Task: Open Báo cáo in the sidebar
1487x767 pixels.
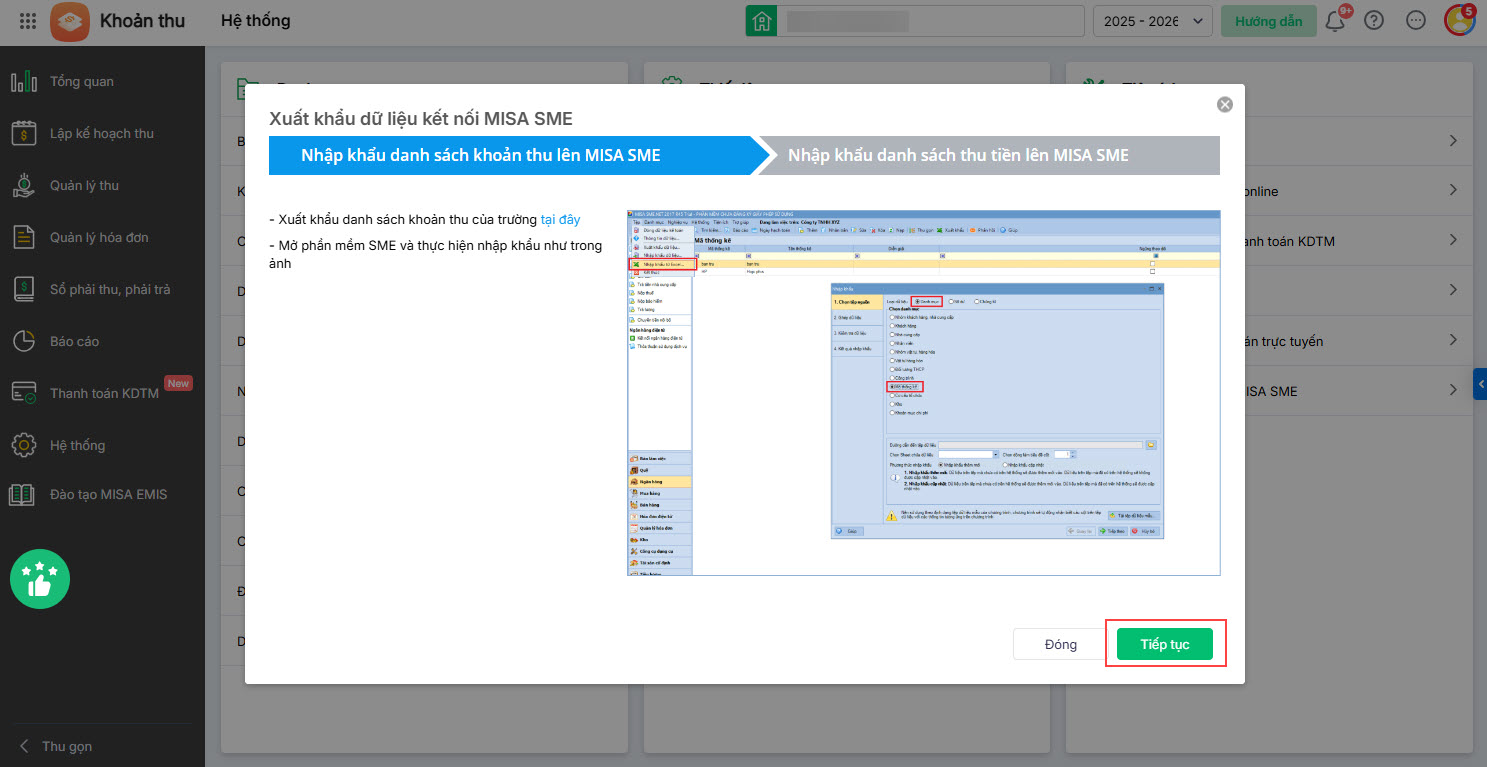Action: click(x=102, y=341)
